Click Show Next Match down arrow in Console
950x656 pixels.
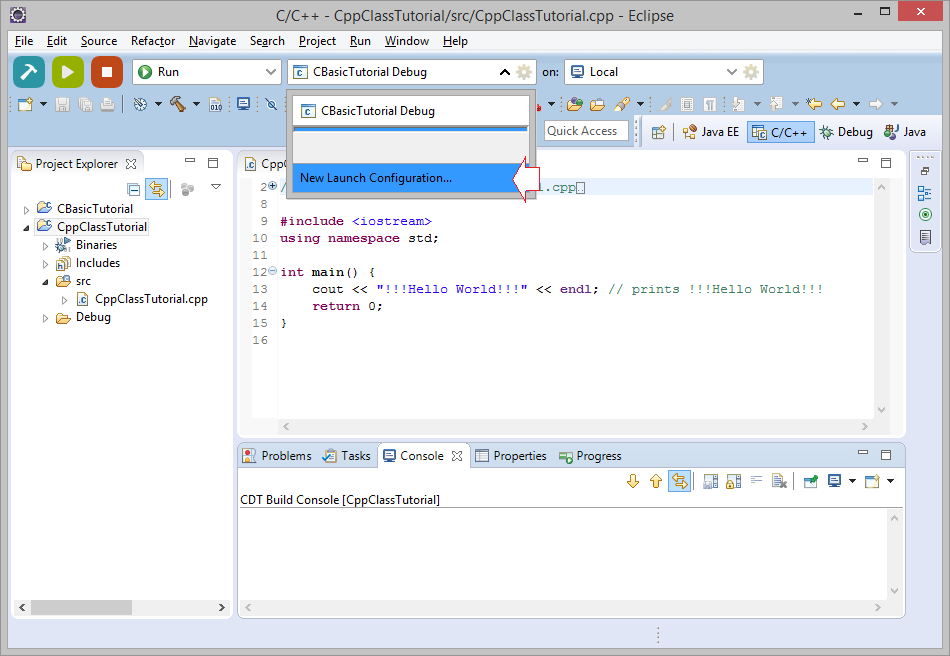coord(633,482)
